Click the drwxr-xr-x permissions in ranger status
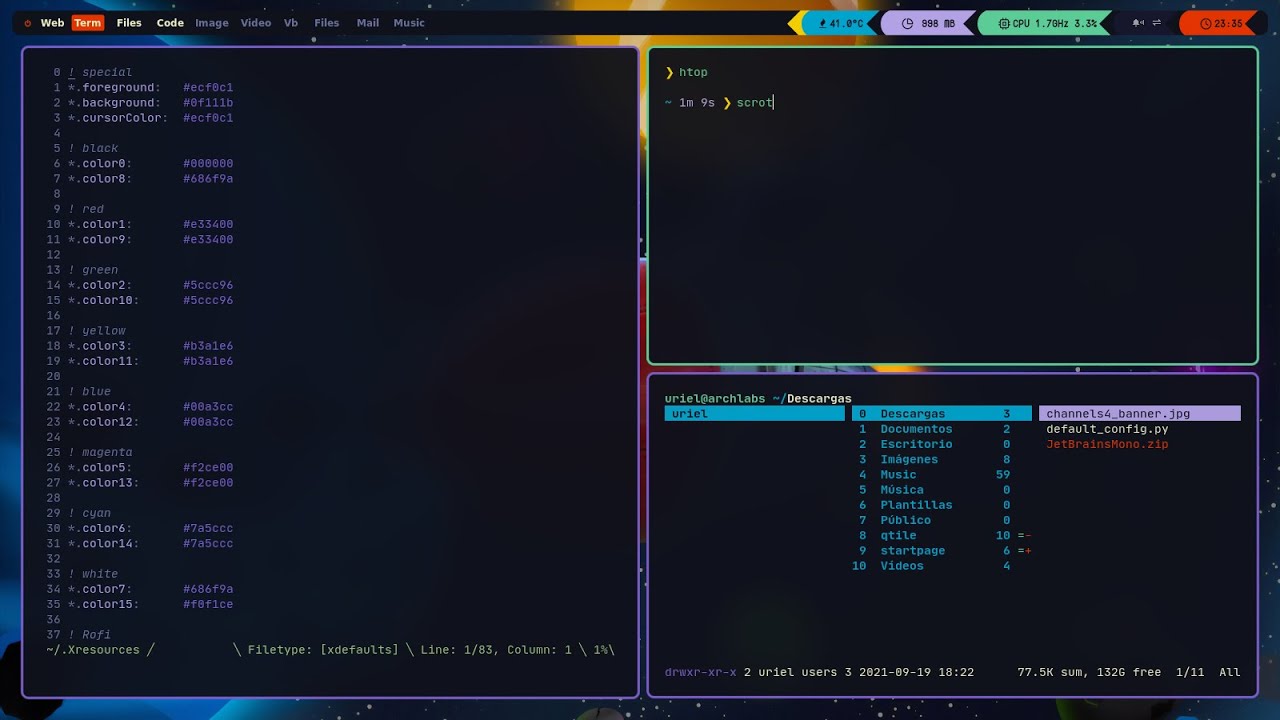This screenshot has height=720, width=1280. (701, 673)
